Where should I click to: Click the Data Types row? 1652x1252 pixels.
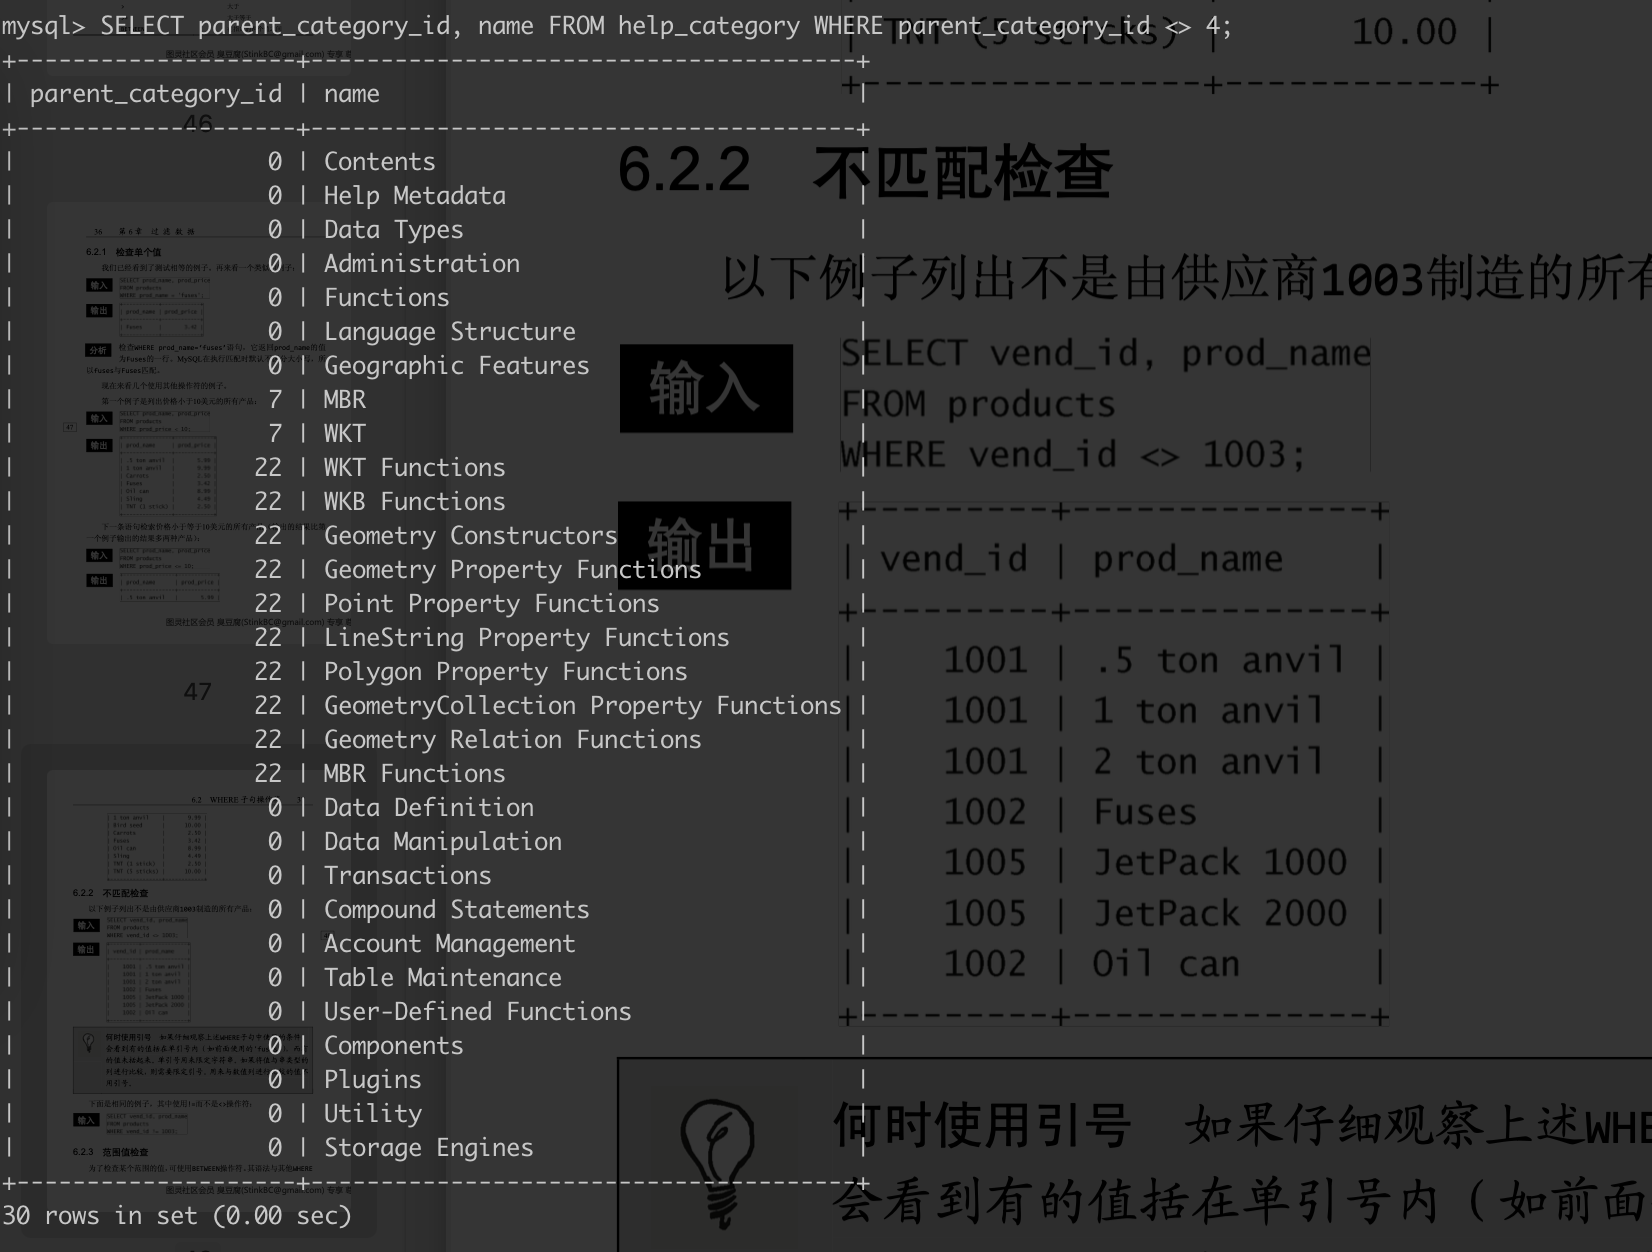(x=436, y=230)
